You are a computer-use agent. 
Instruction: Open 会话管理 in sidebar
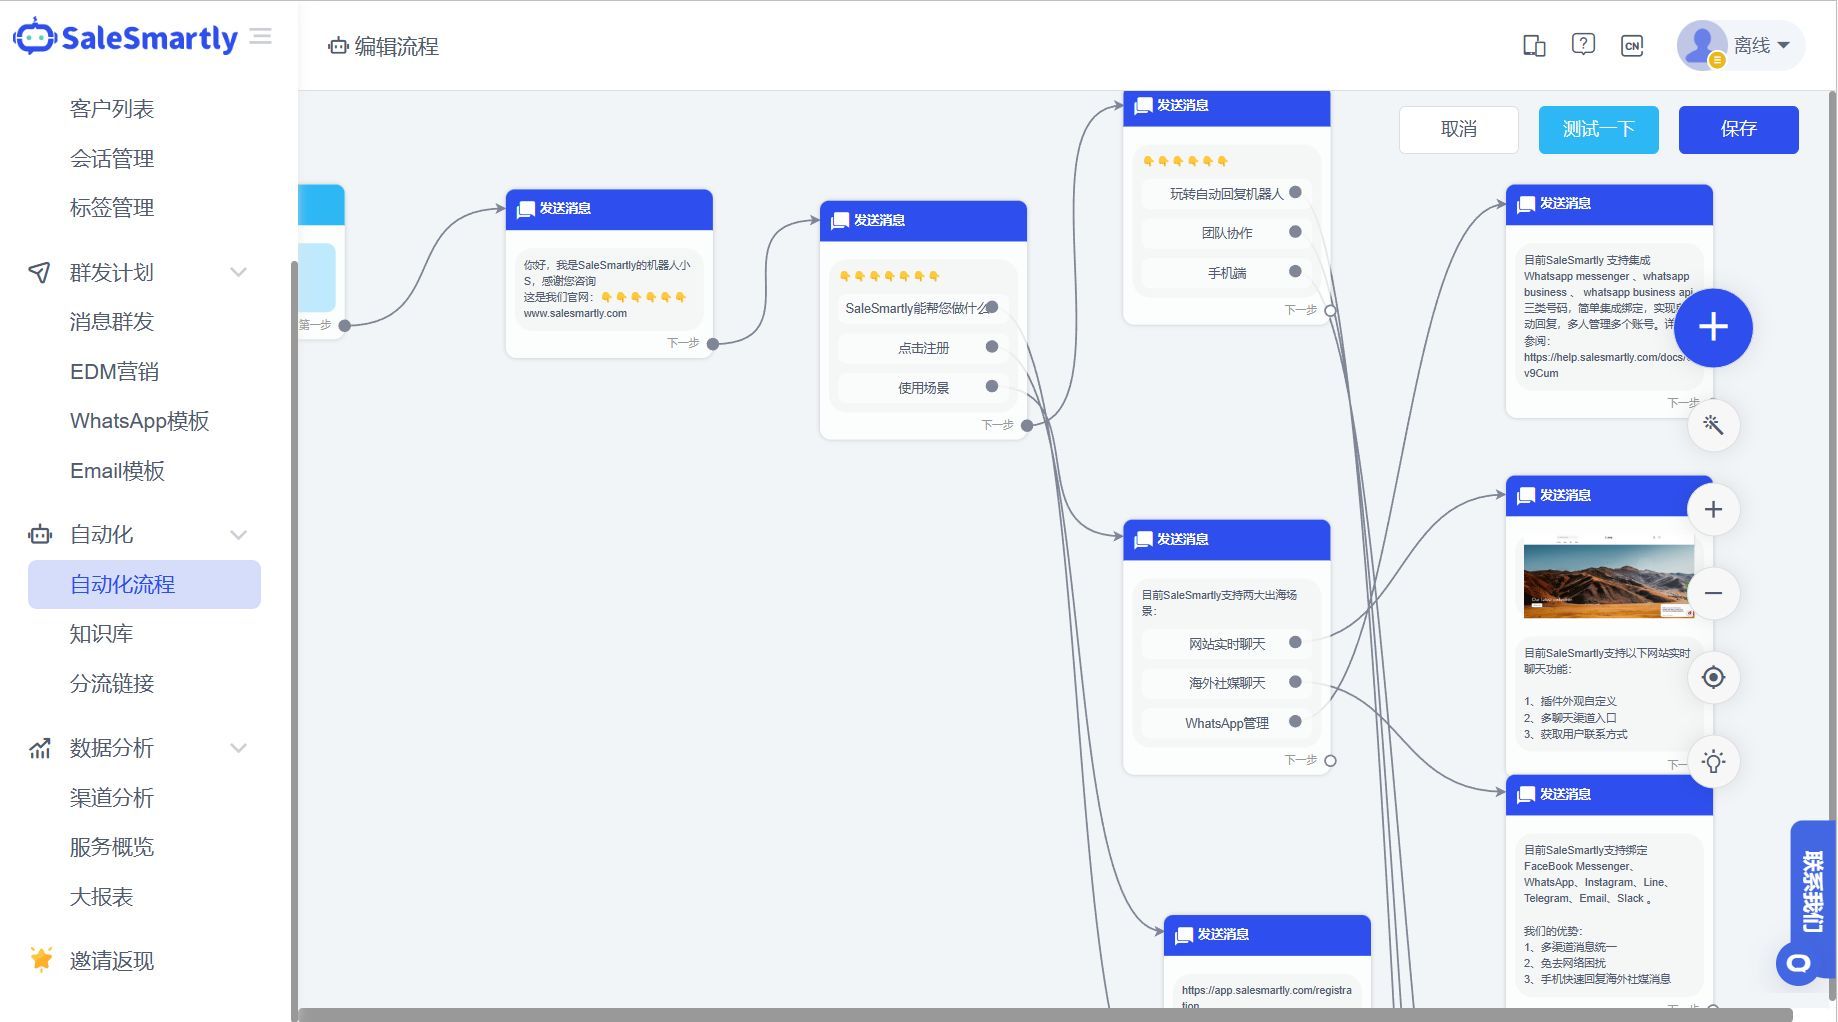pos(112,158)
